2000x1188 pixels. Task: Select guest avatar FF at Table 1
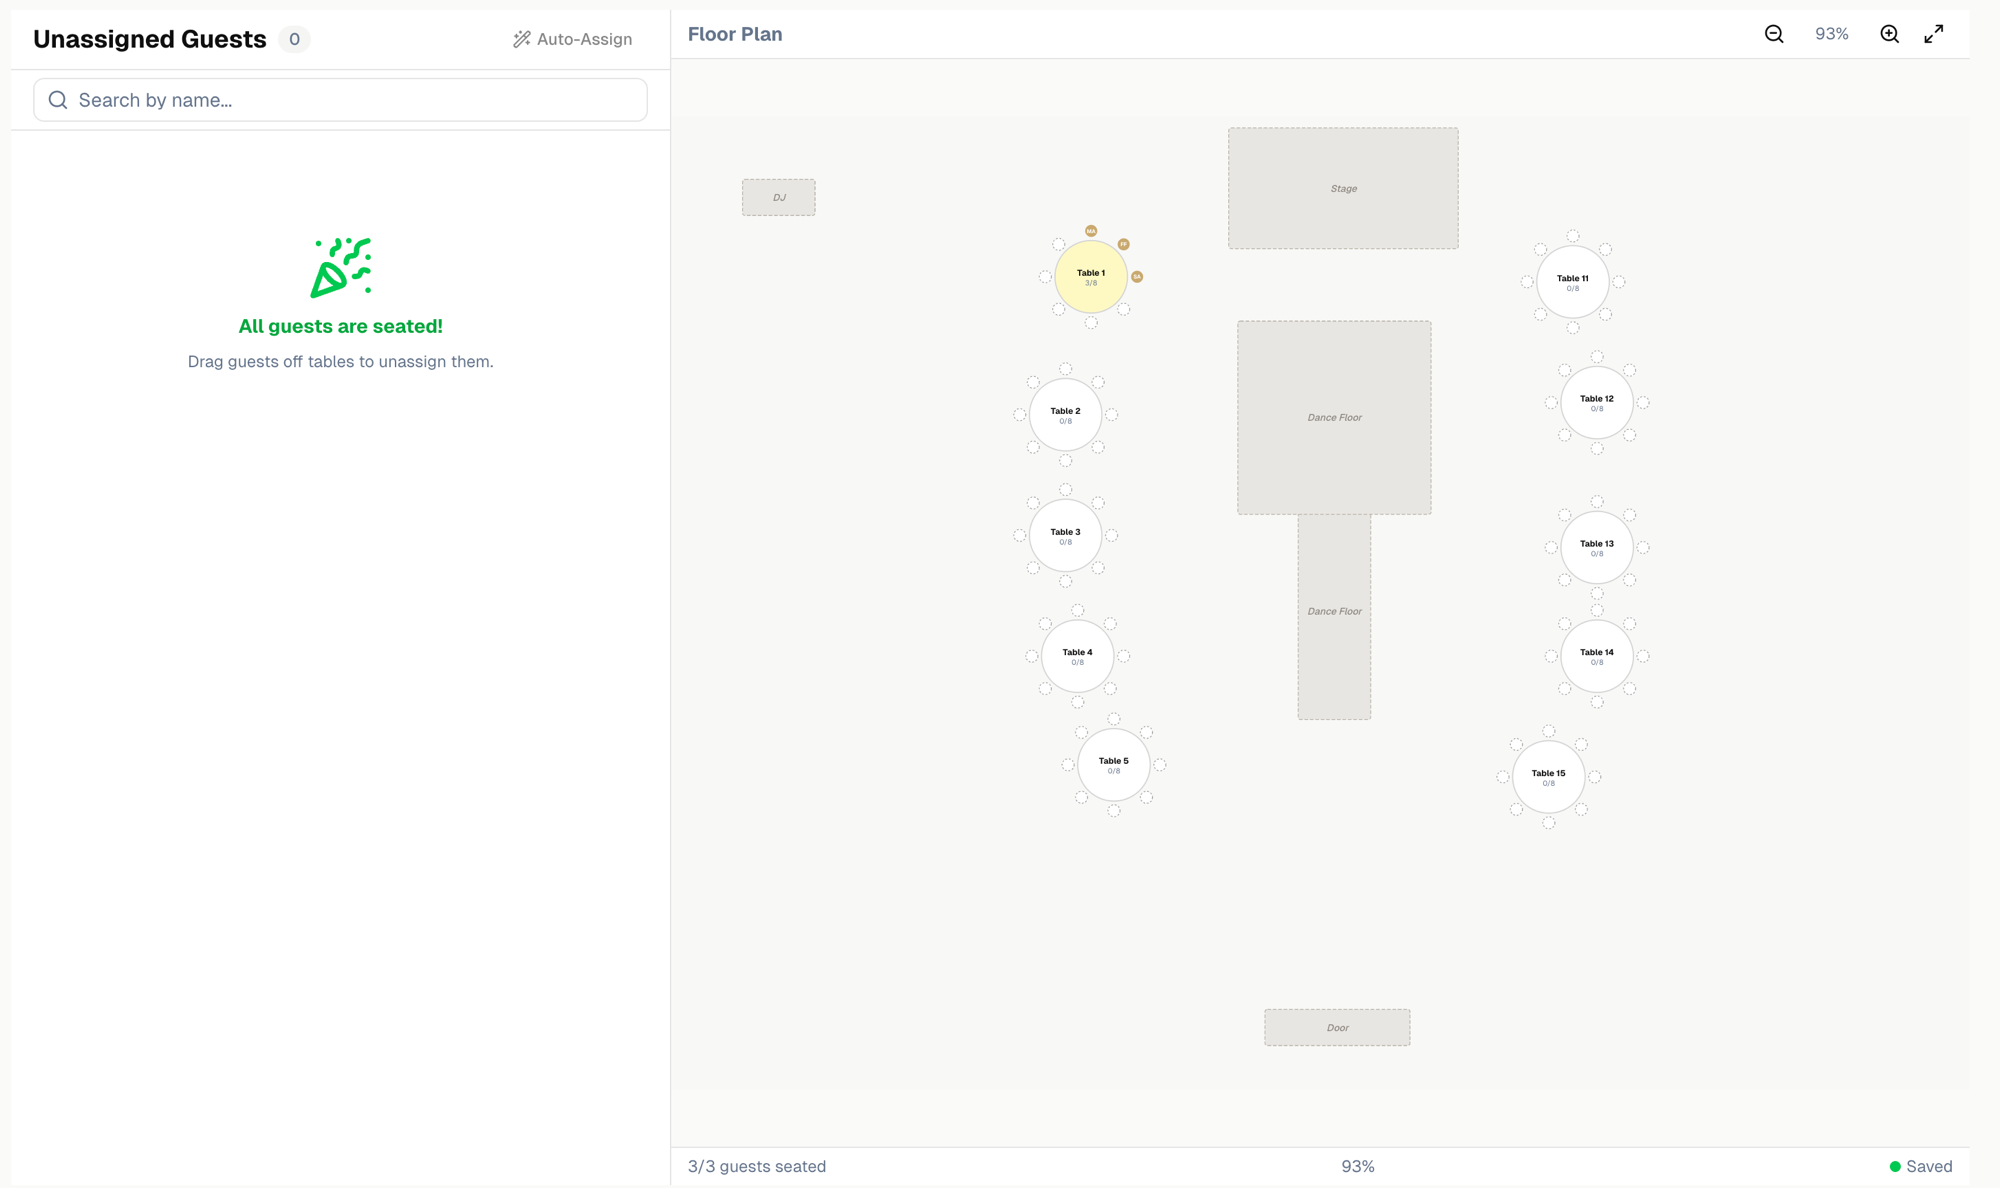coord(1123,243)
